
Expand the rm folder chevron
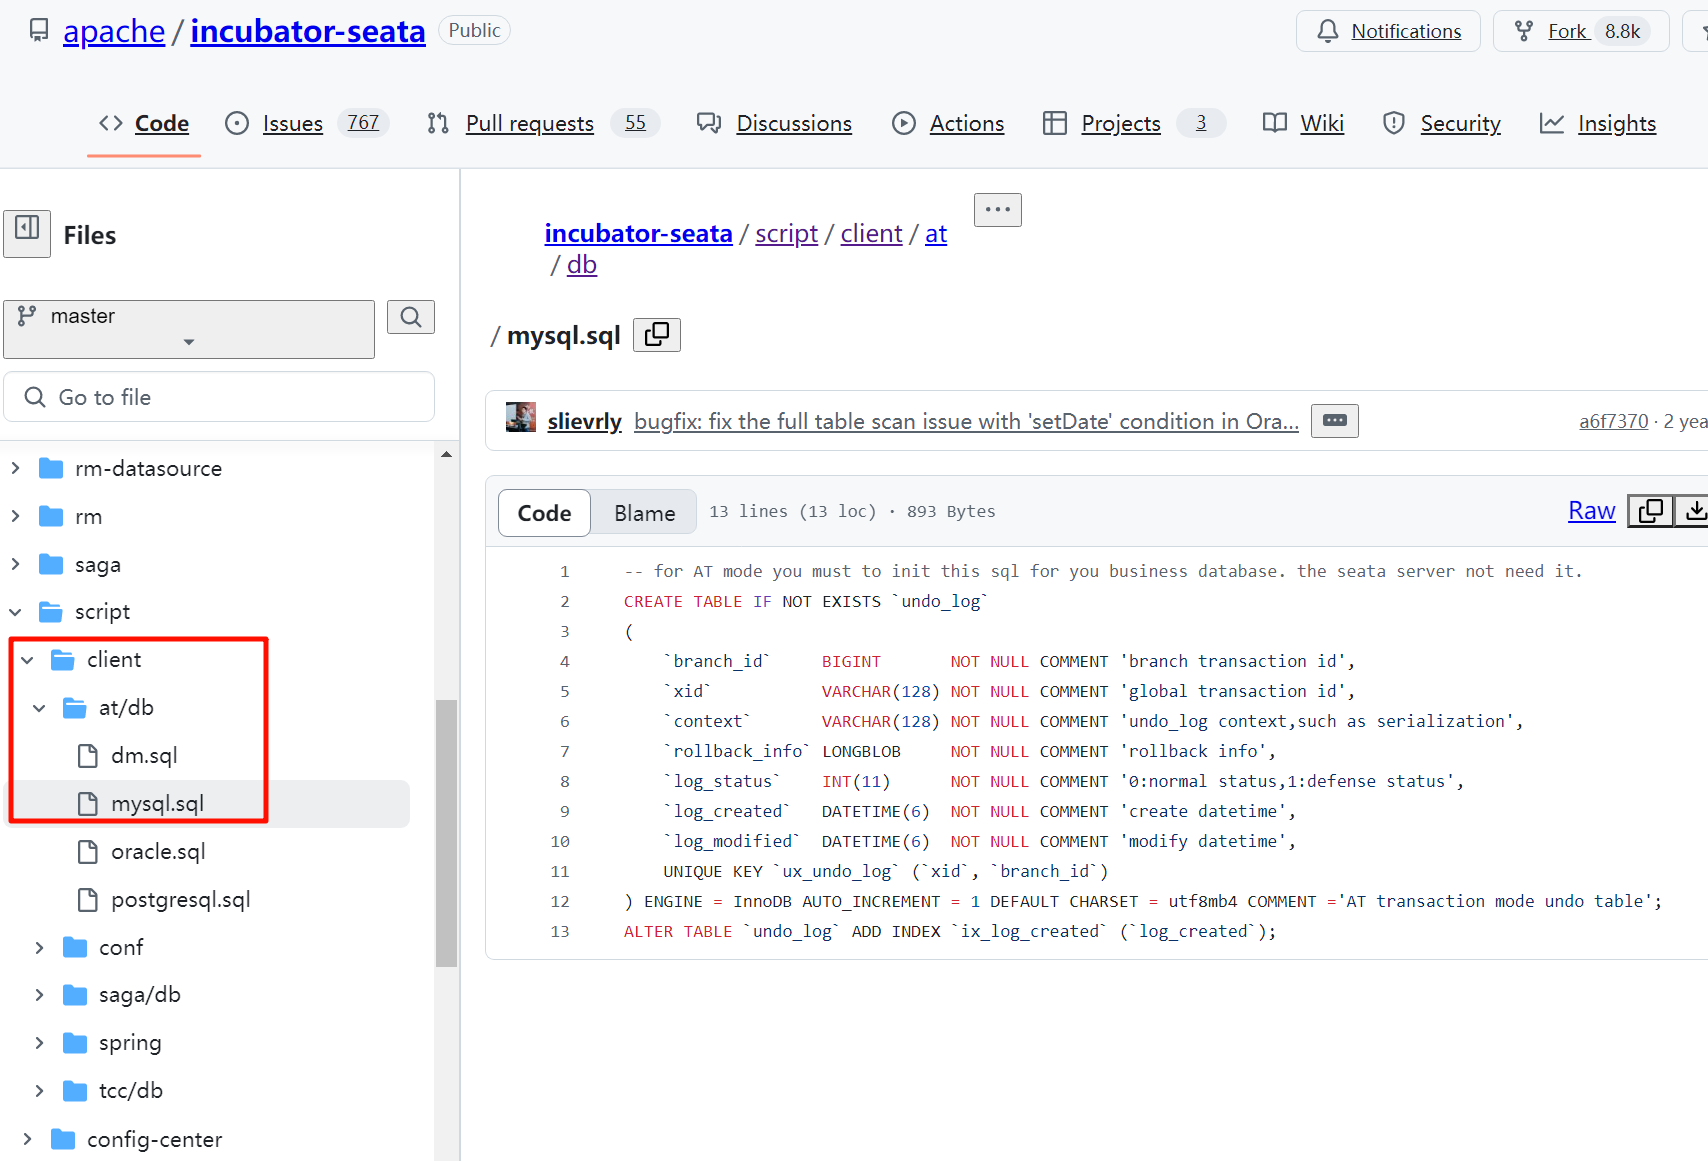[x=16, y=516]
